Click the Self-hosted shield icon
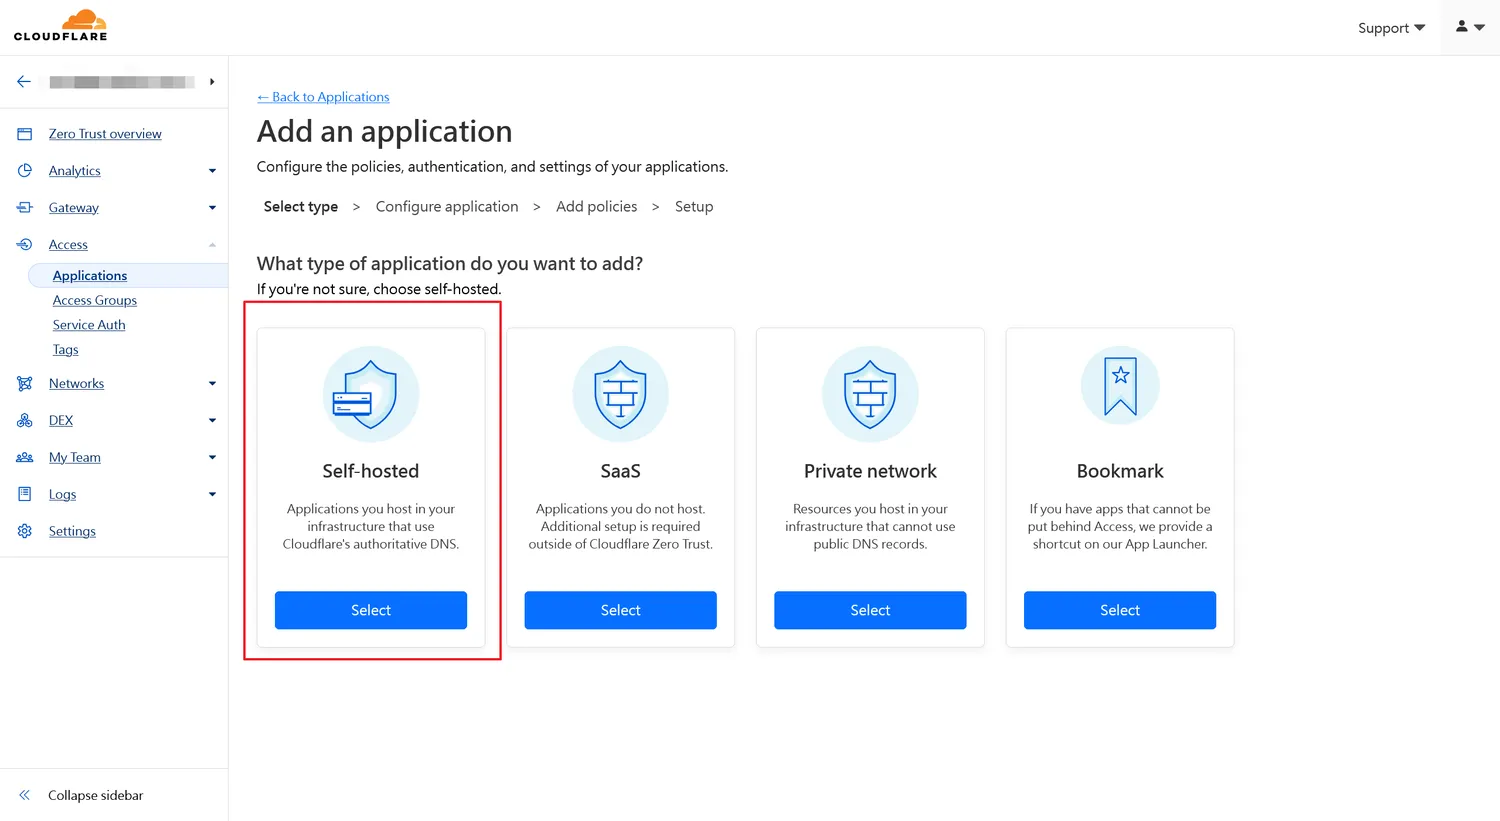The image size is (1500, 821). (x=370, y=394)
